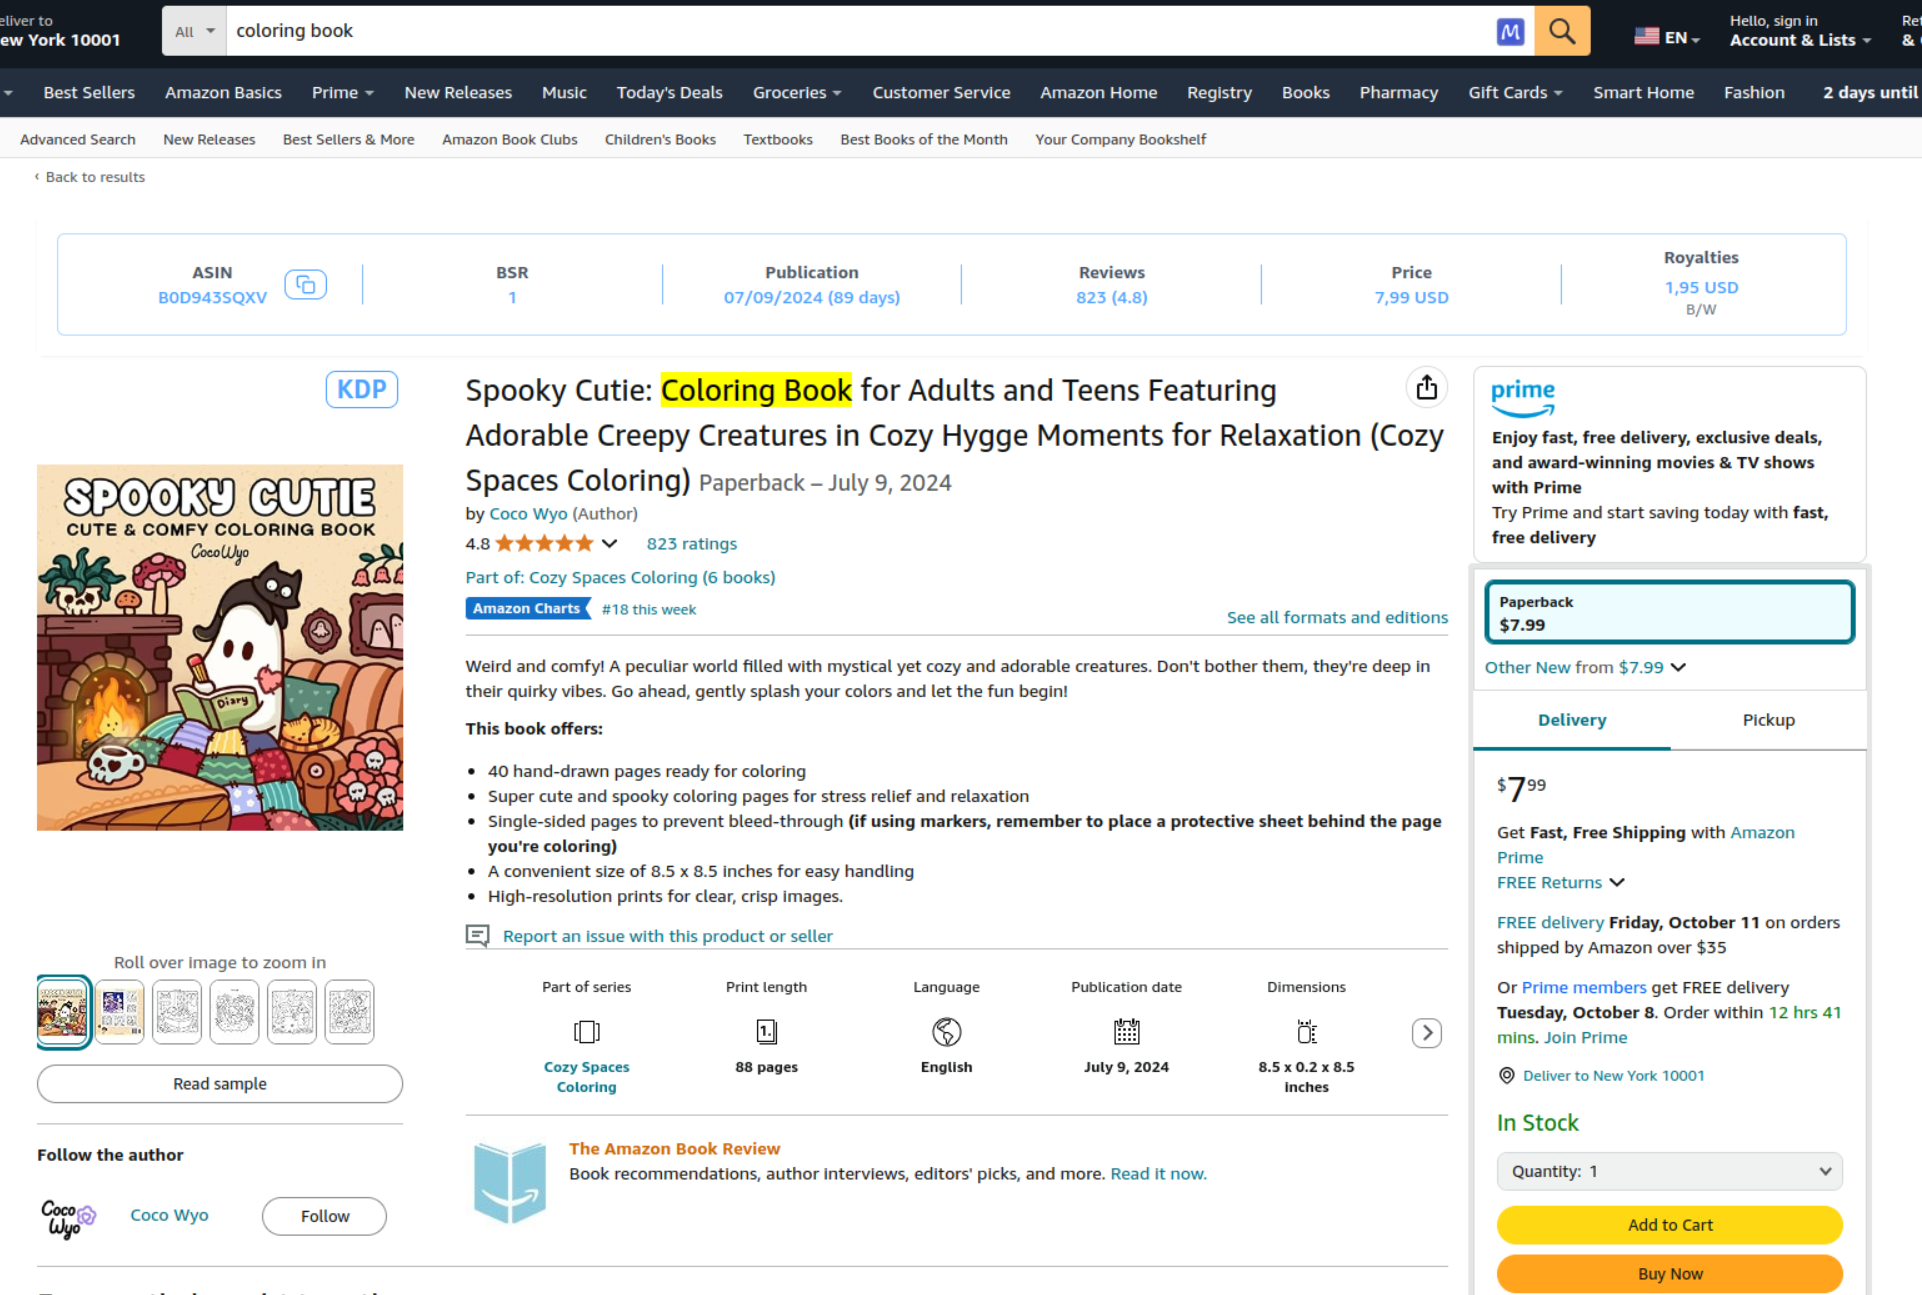
Task: Select the third coloring page thumbnail
Action: click(x=177, y=1011)
